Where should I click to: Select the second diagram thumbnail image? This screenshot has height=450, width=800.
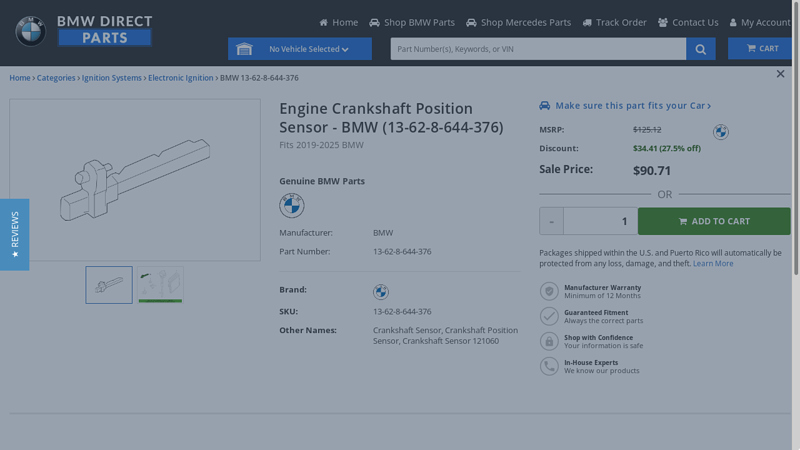[160, 285]
